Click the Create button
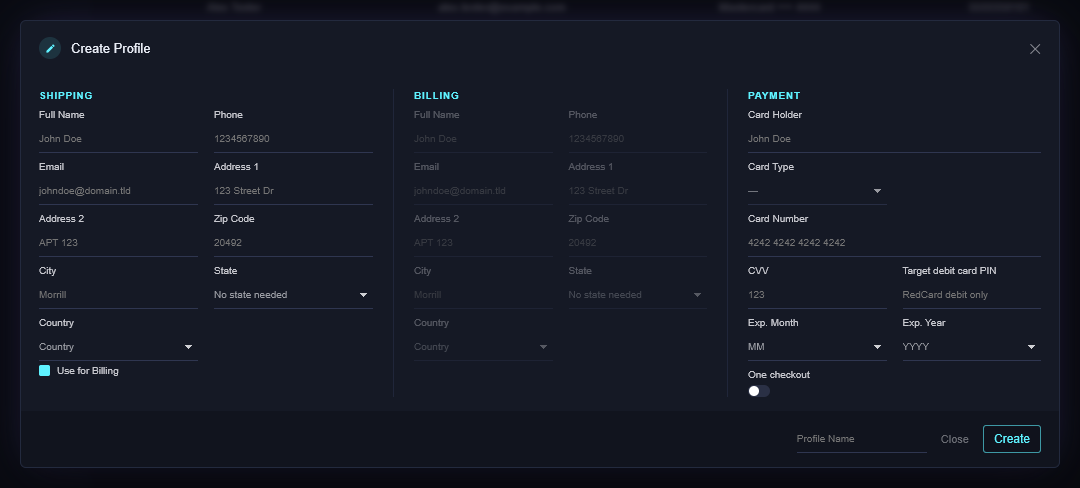This screenshot has height=488, width=1080. [x=1012, y=439]
